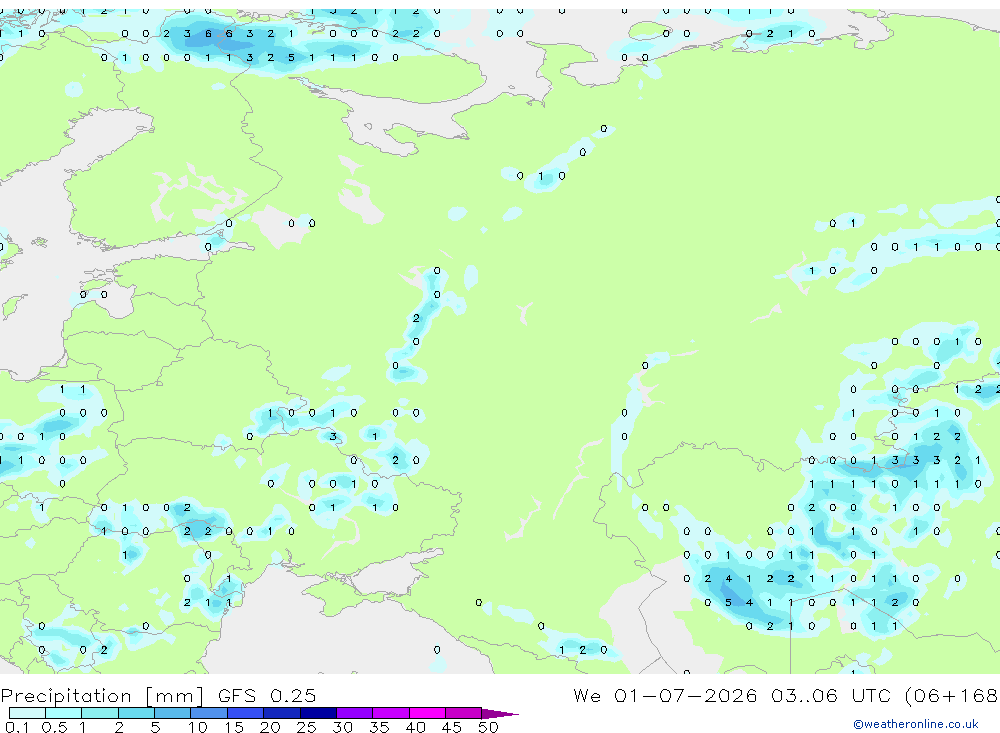
Task: Click the 30–35 mm purple legend swatch
Action: 355,713
